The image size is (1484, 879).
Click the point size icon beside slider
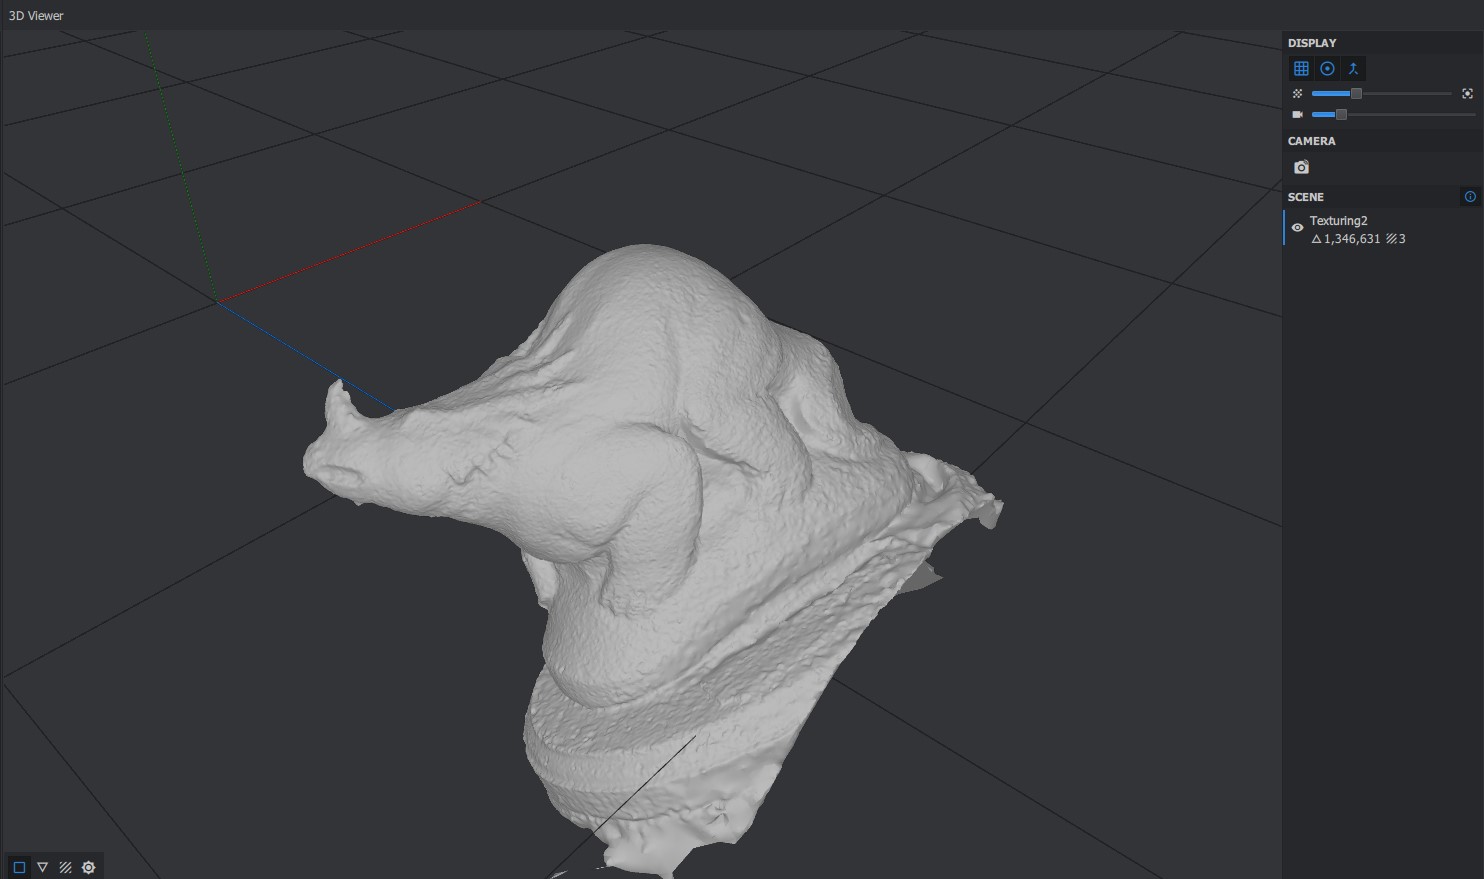[x=1297, y=94]
